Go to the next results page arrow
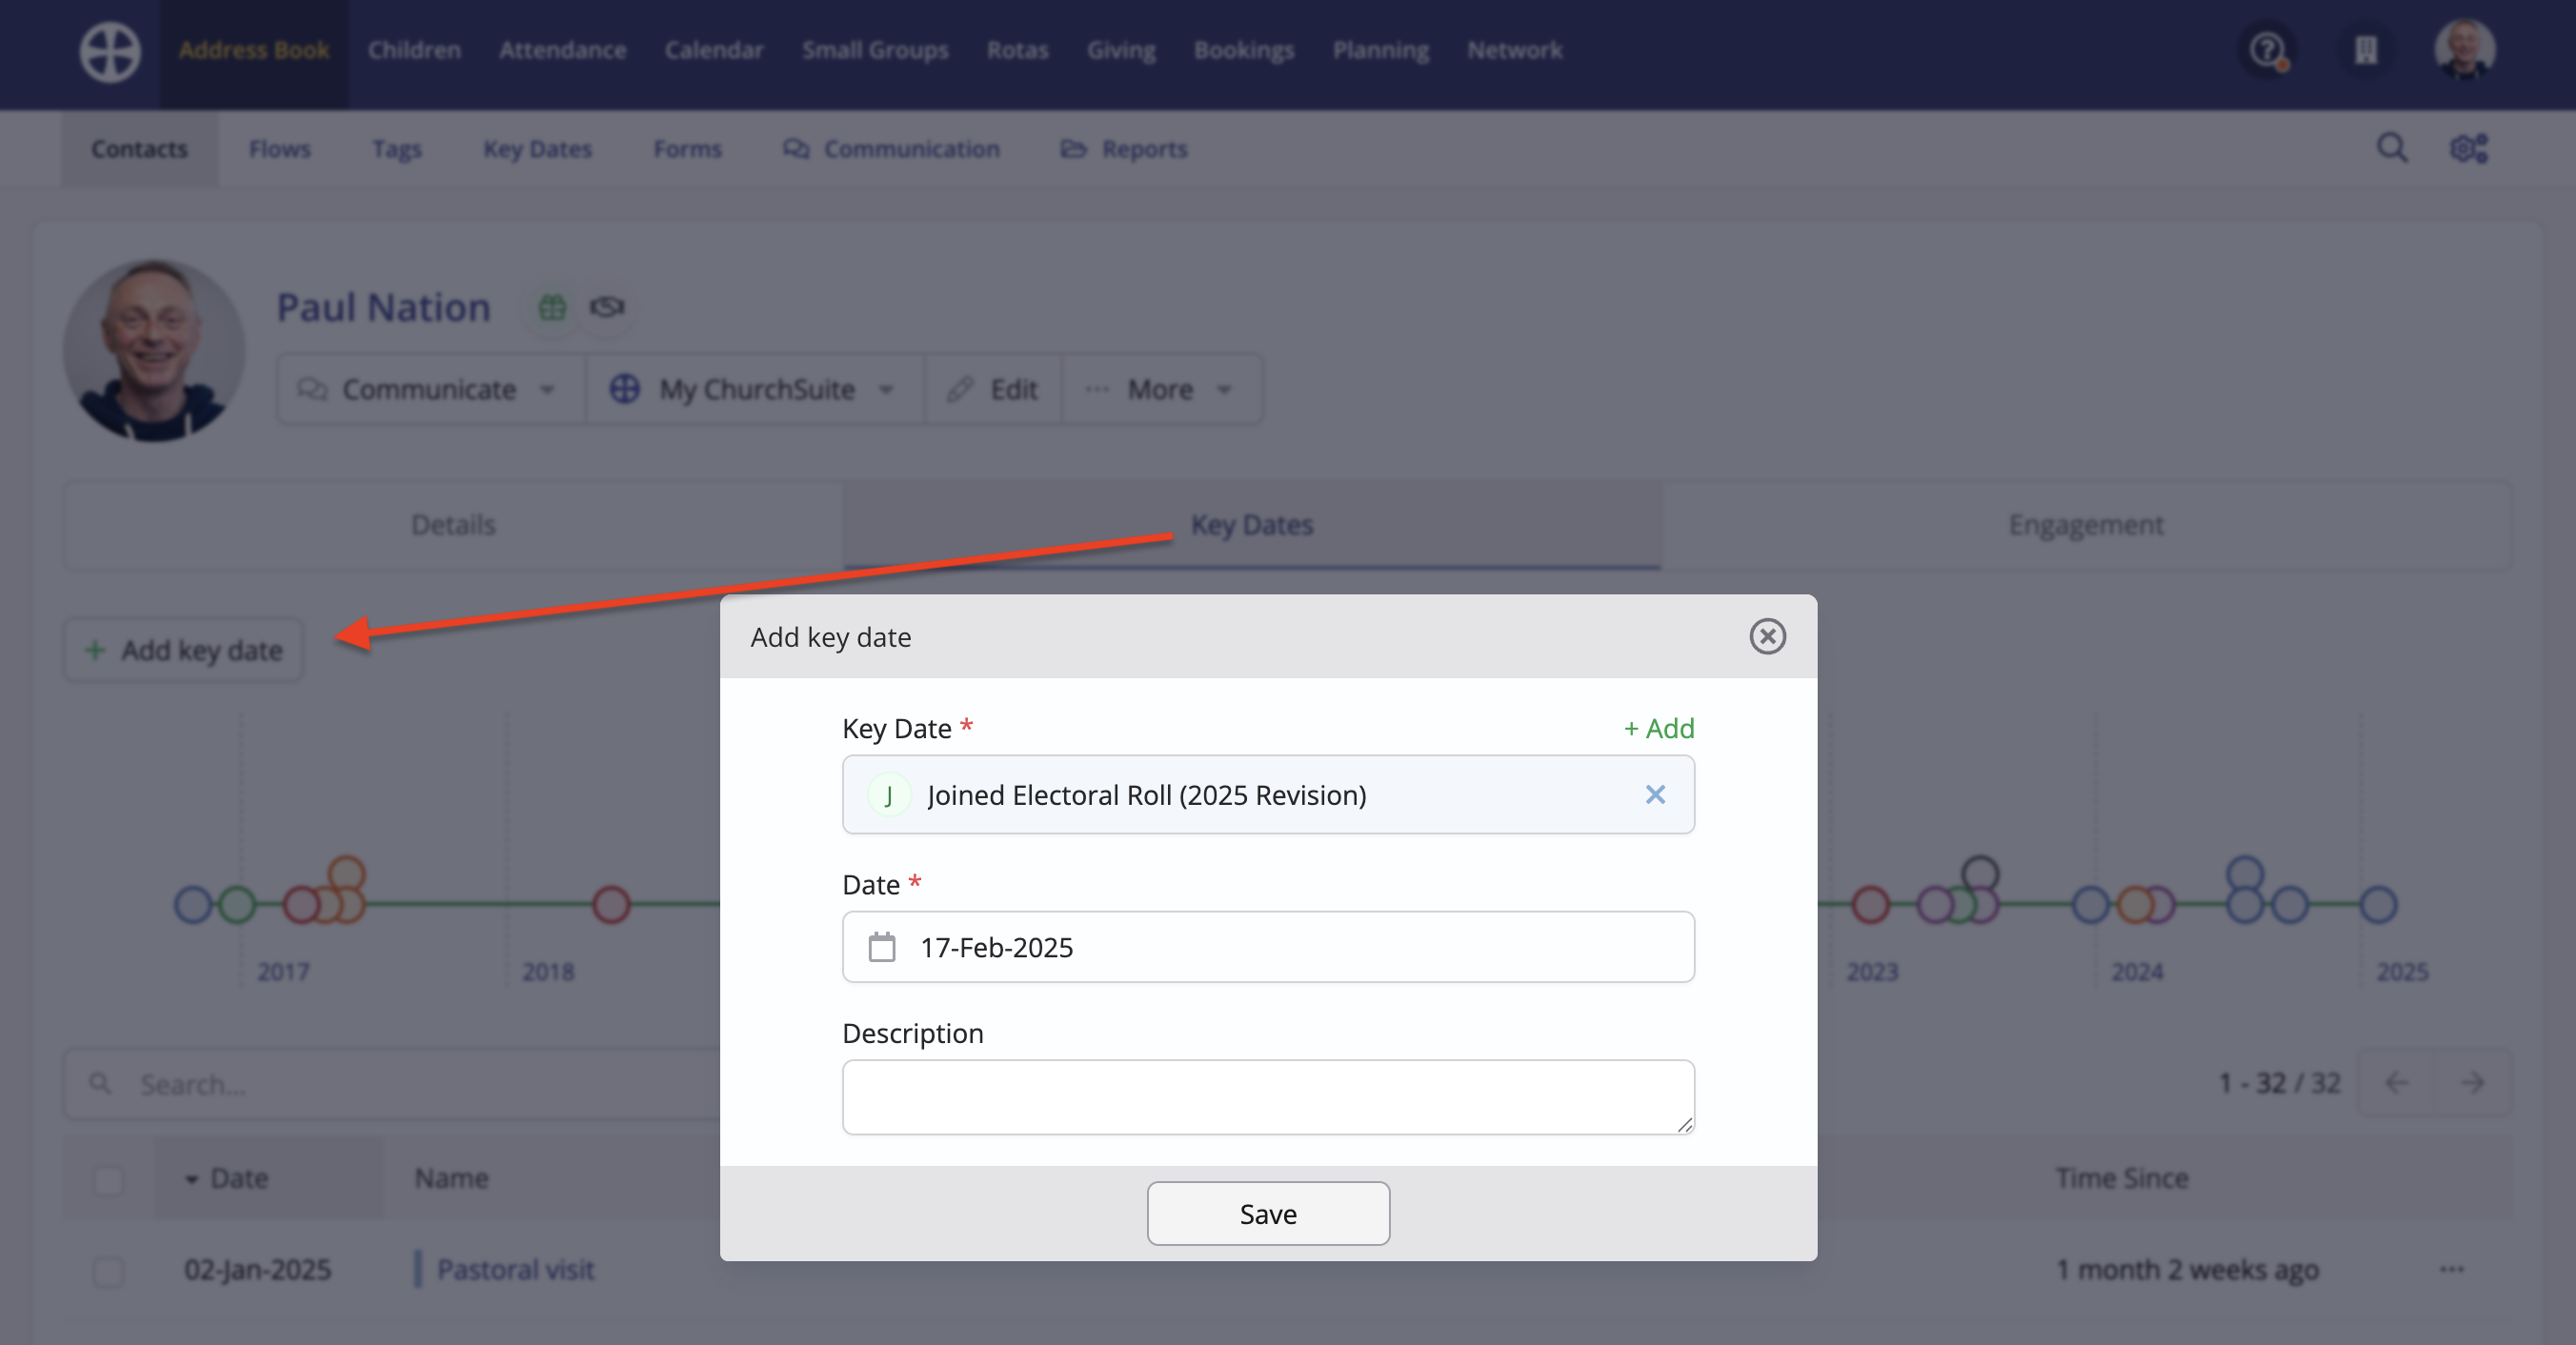The height and width of the screenshot is (1345, 2576). point(2473,1082)
